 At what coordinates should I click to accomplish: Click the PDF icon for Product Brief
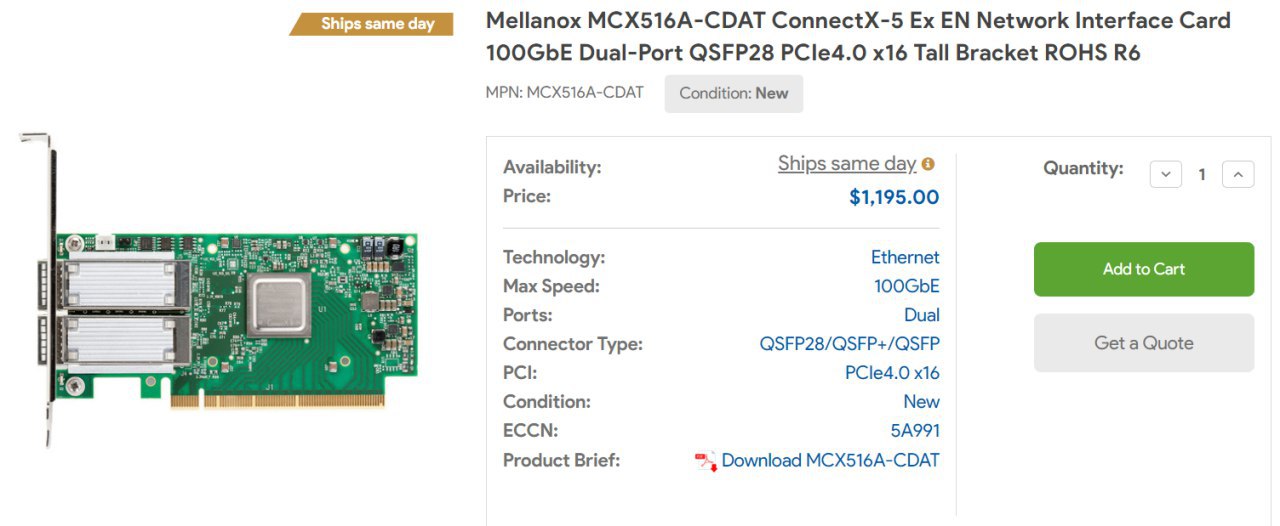point(706,461)
